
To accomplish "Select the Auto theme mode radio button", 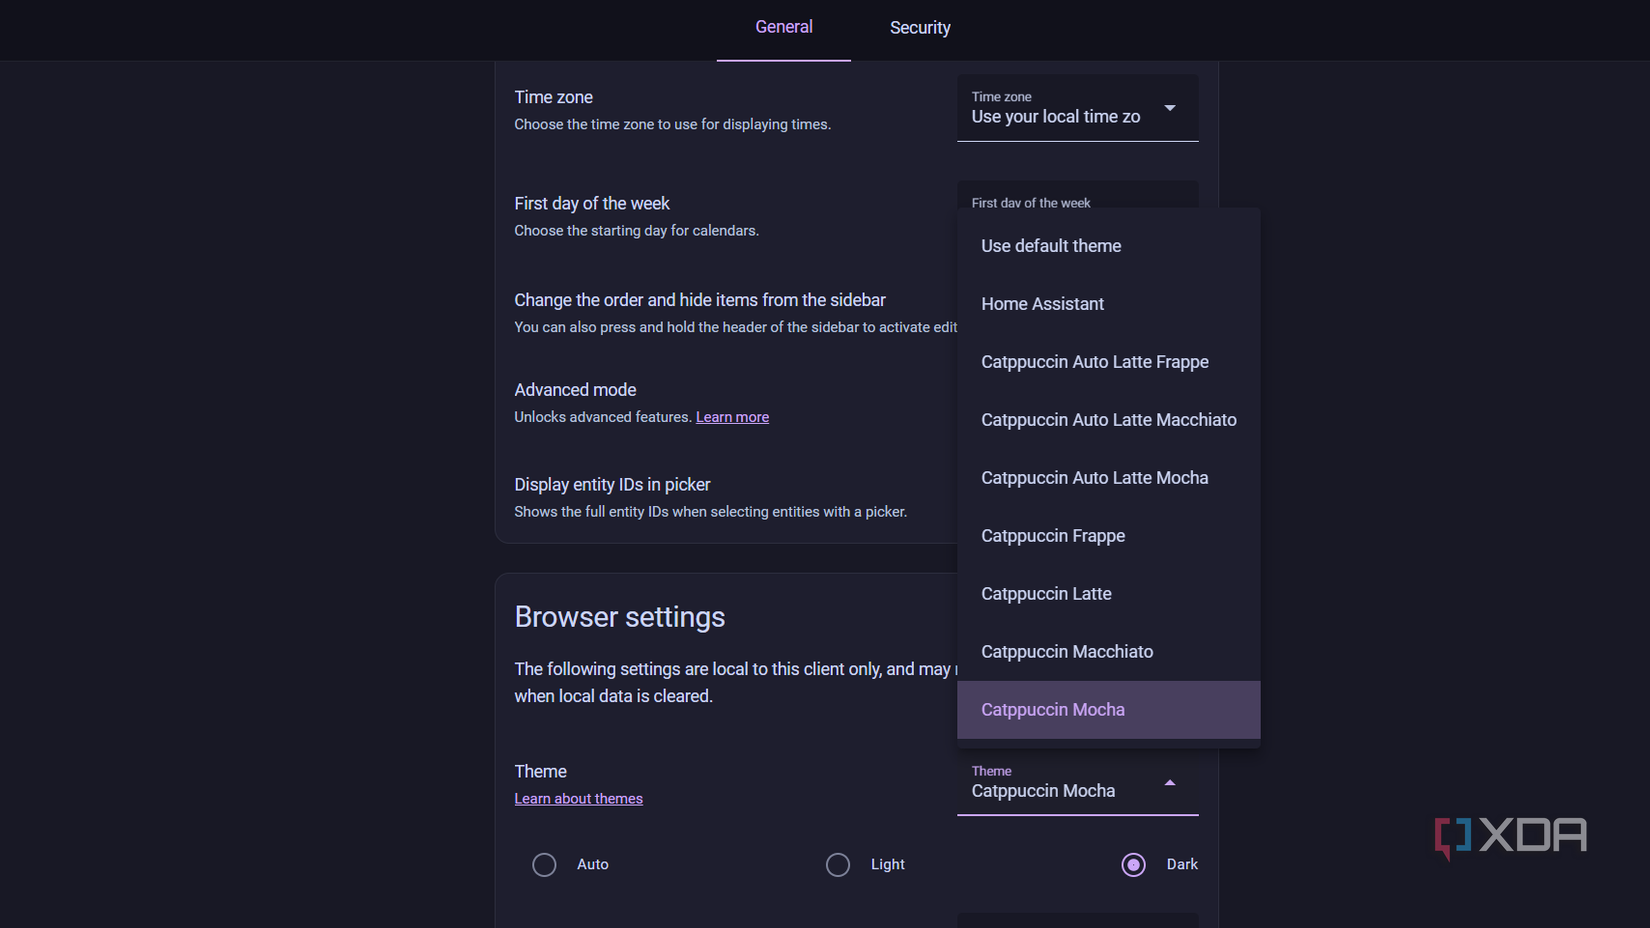I will pyautogui.click(x=544, y=864).
